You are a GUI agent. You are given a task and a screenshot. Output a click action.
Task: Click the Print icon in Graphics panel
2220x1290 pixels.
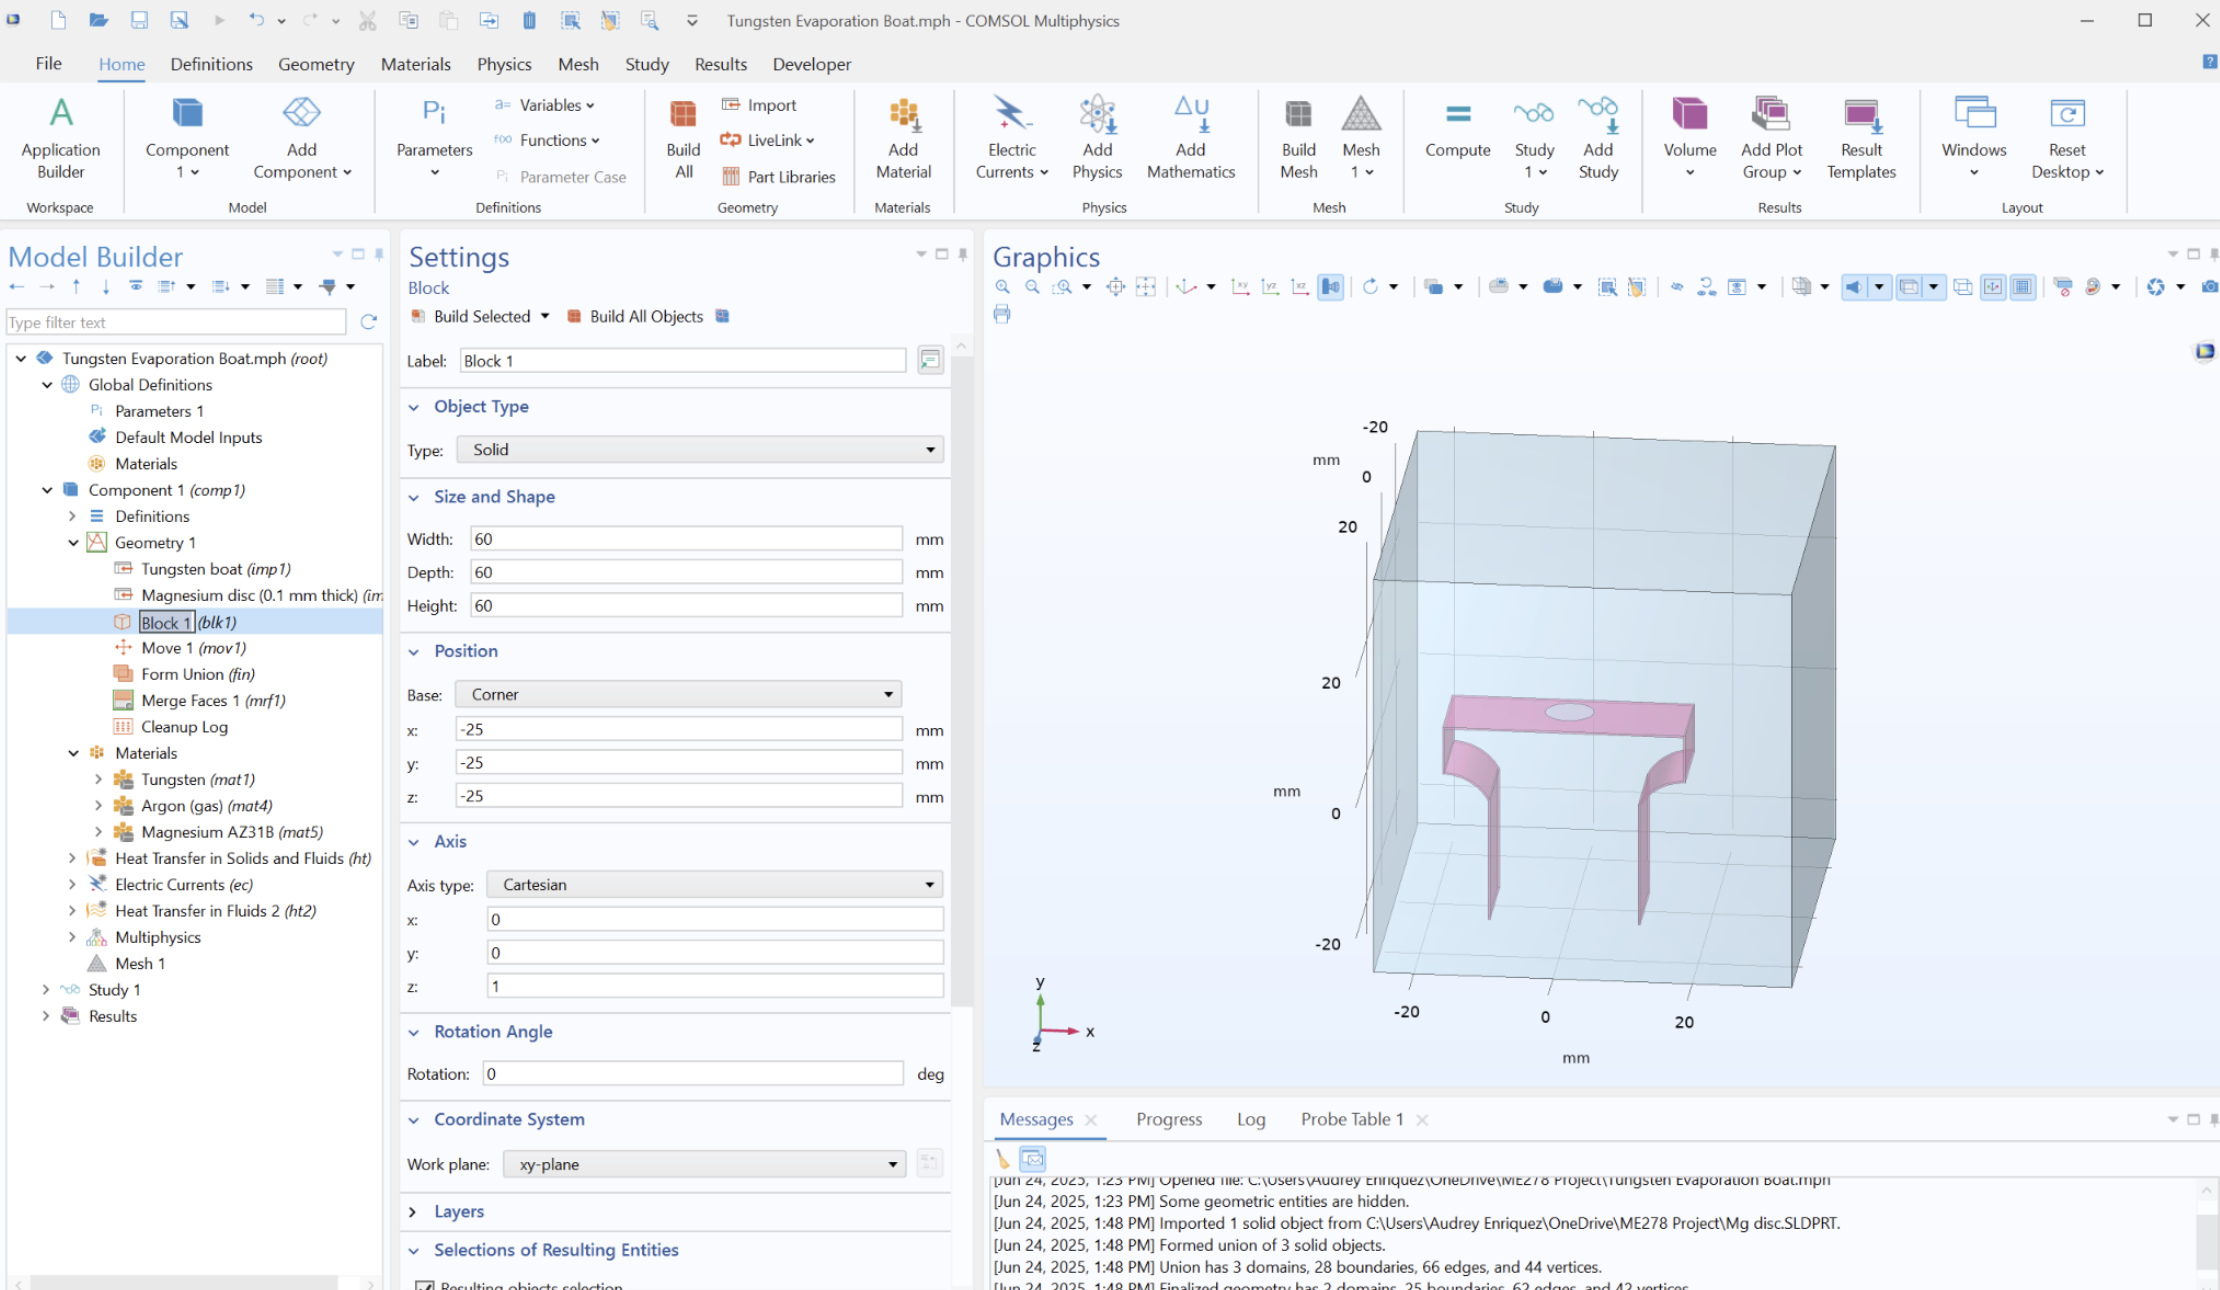pos(1001,314)
